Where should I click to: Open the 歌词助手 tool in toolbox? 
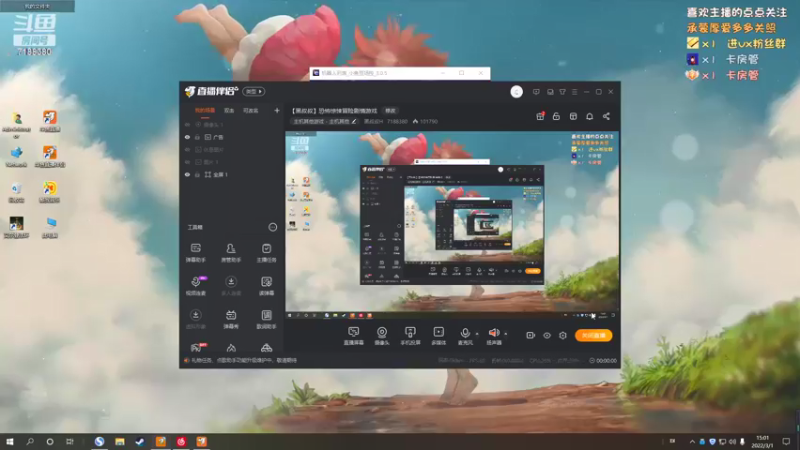point(266,319)
